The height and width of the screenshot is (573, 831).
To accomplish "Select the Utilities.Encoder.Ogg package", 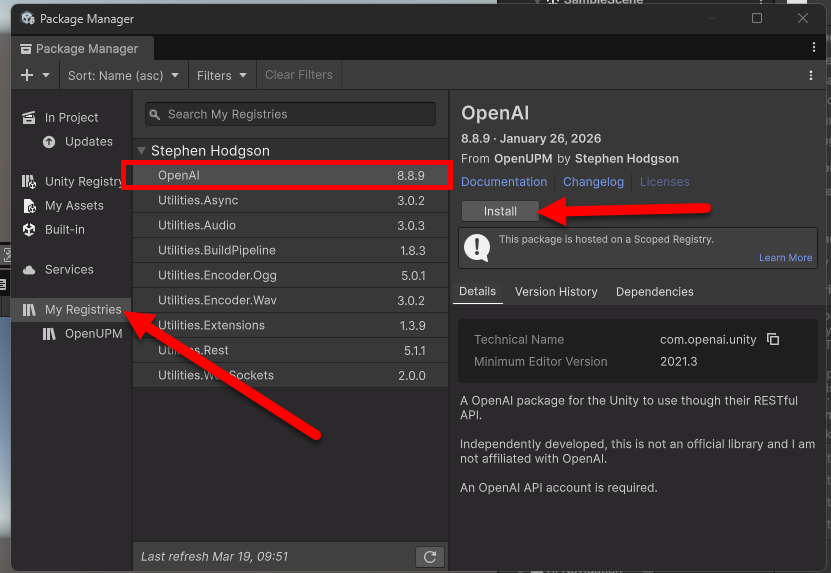I will point(290,275).
